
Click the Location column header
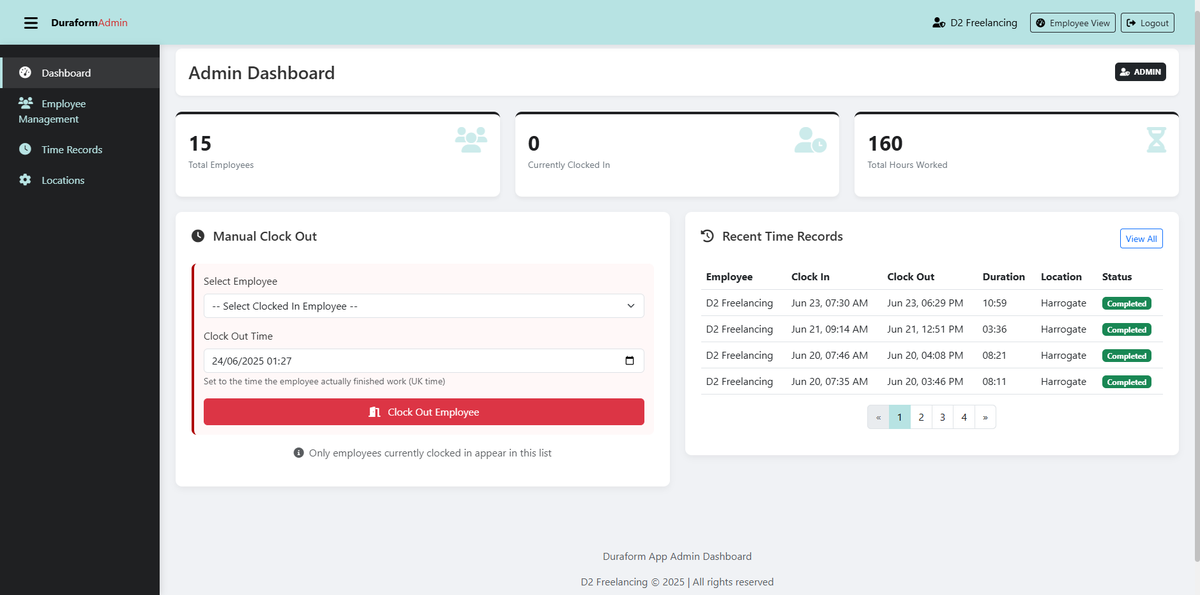click(1061, 277)
